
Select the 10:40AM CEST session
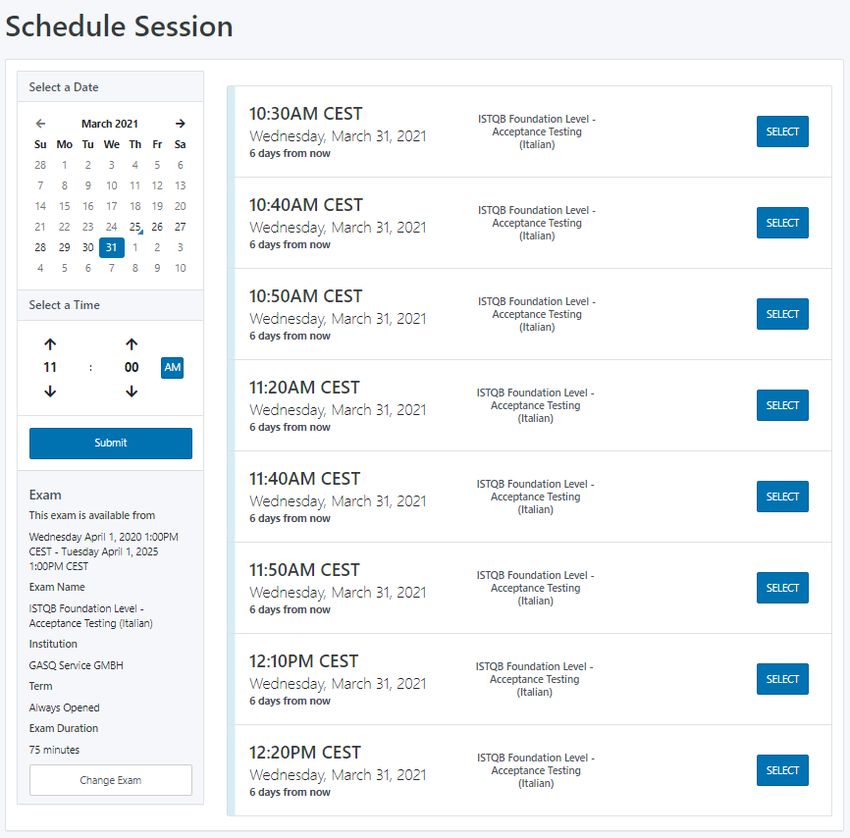pos(782,223)
